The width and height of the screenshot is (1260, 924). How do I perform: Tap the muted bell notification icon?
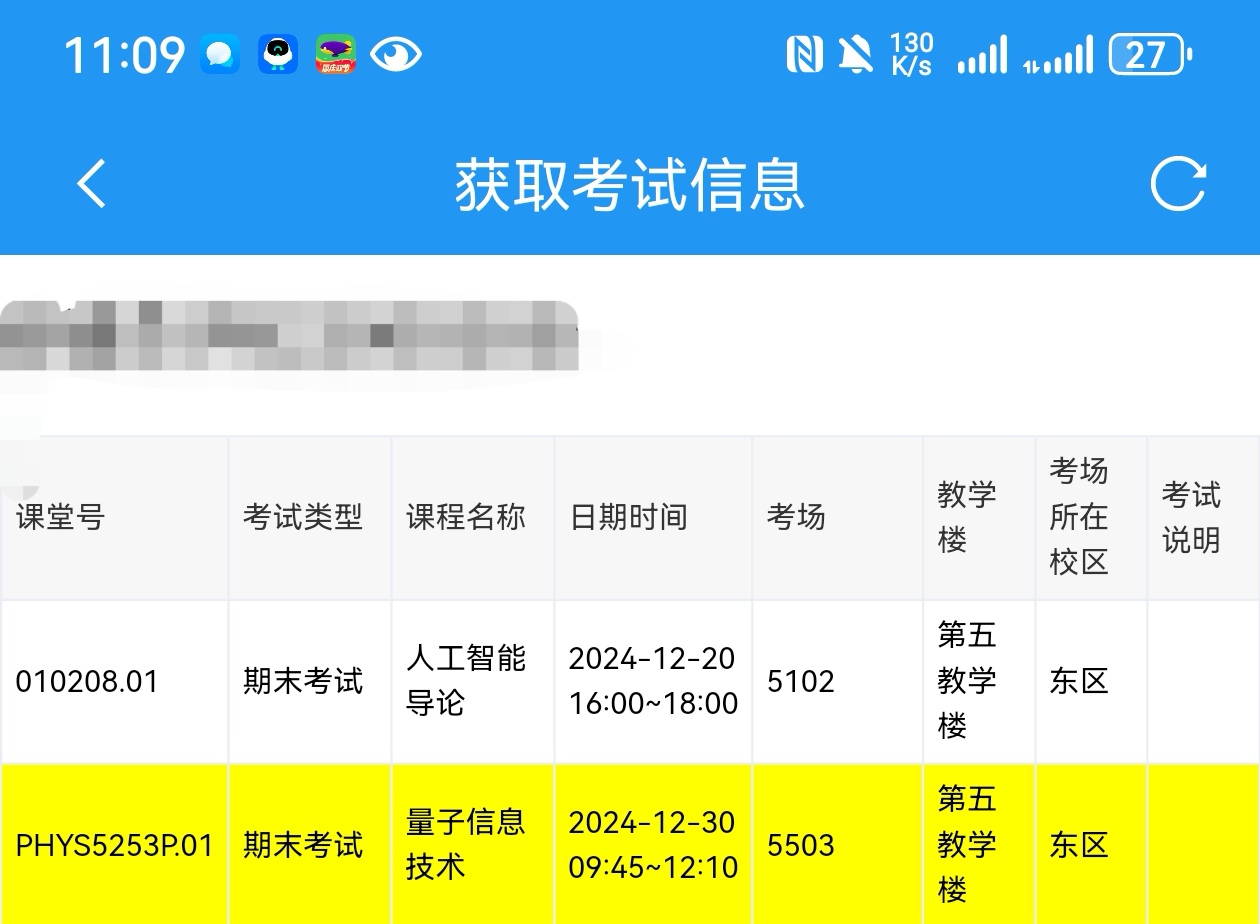[855, 55]
